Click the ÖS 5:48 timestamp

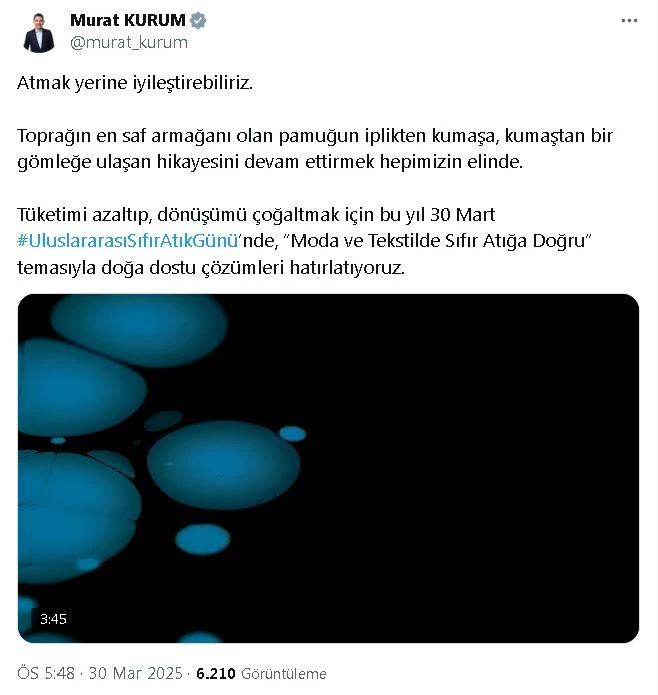pyautogui.click(x=46, y=673)
